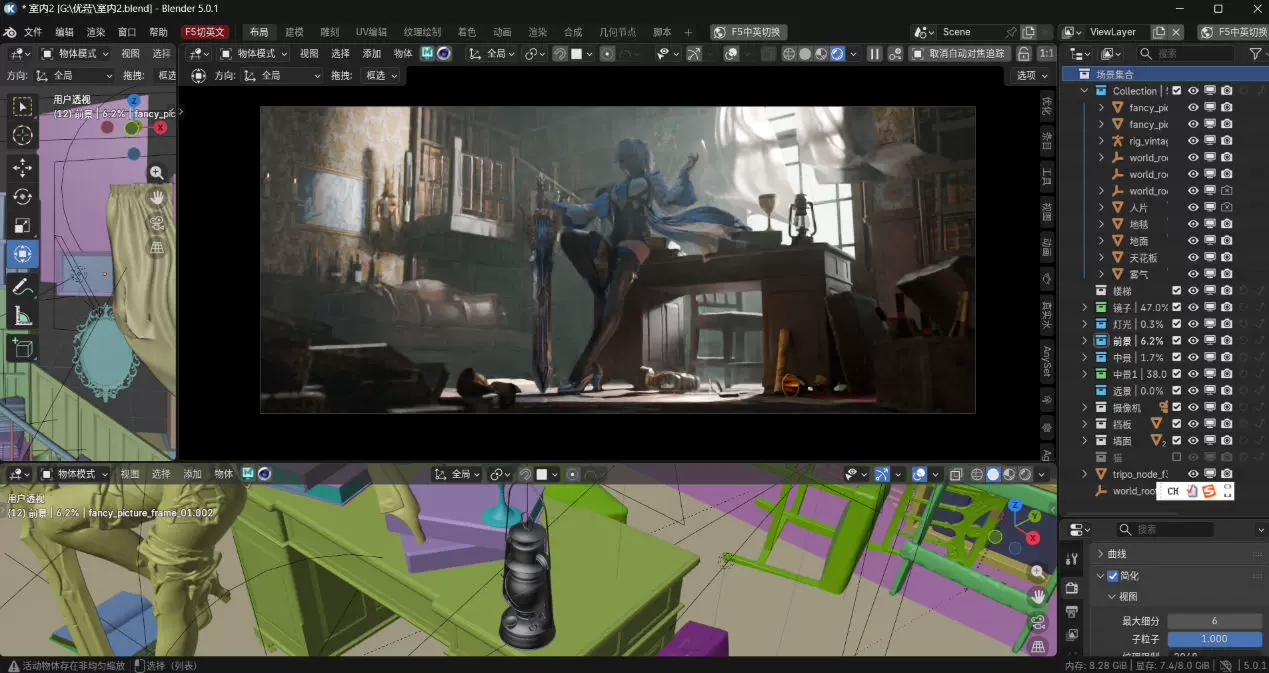Open the output properties tab icon
This screenshot has height=673, width=1269.
pyautogui.click(x=1071, y=611)
